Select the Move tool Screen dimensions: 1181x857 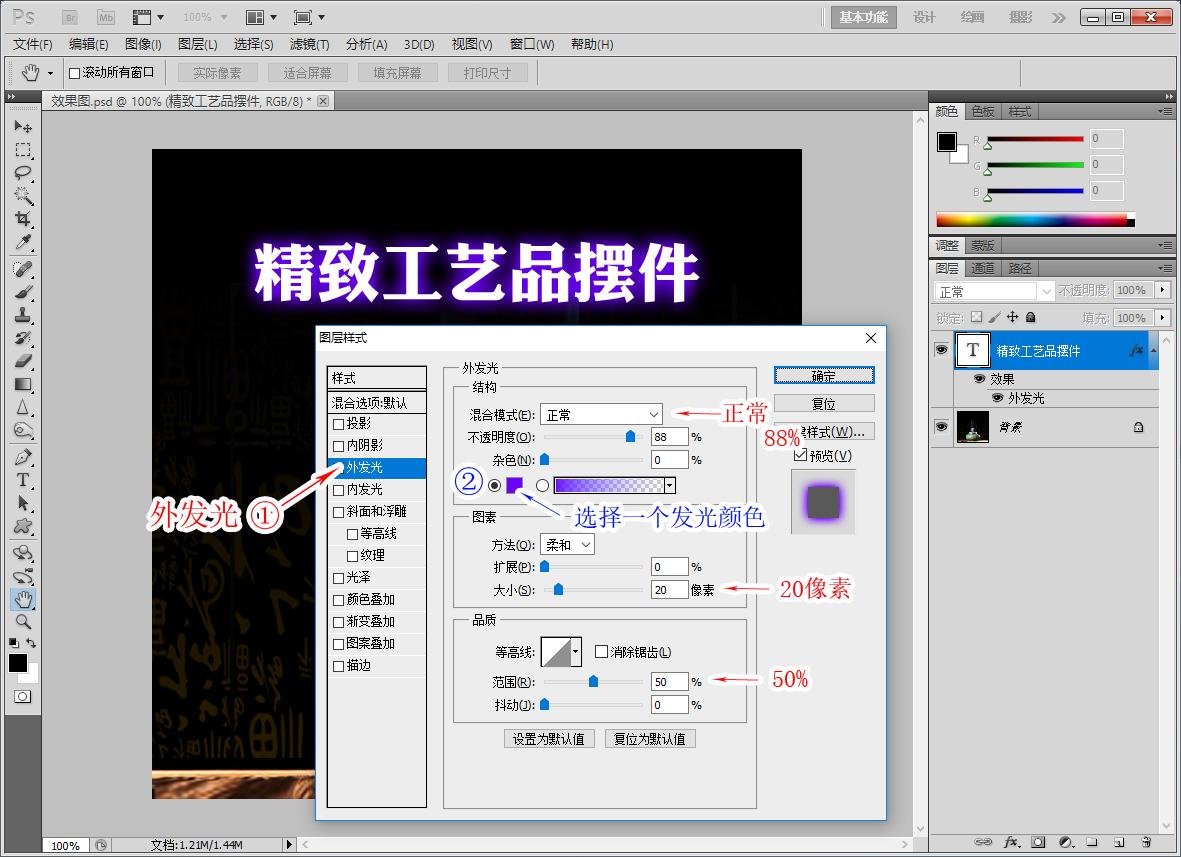click(22, 126)
